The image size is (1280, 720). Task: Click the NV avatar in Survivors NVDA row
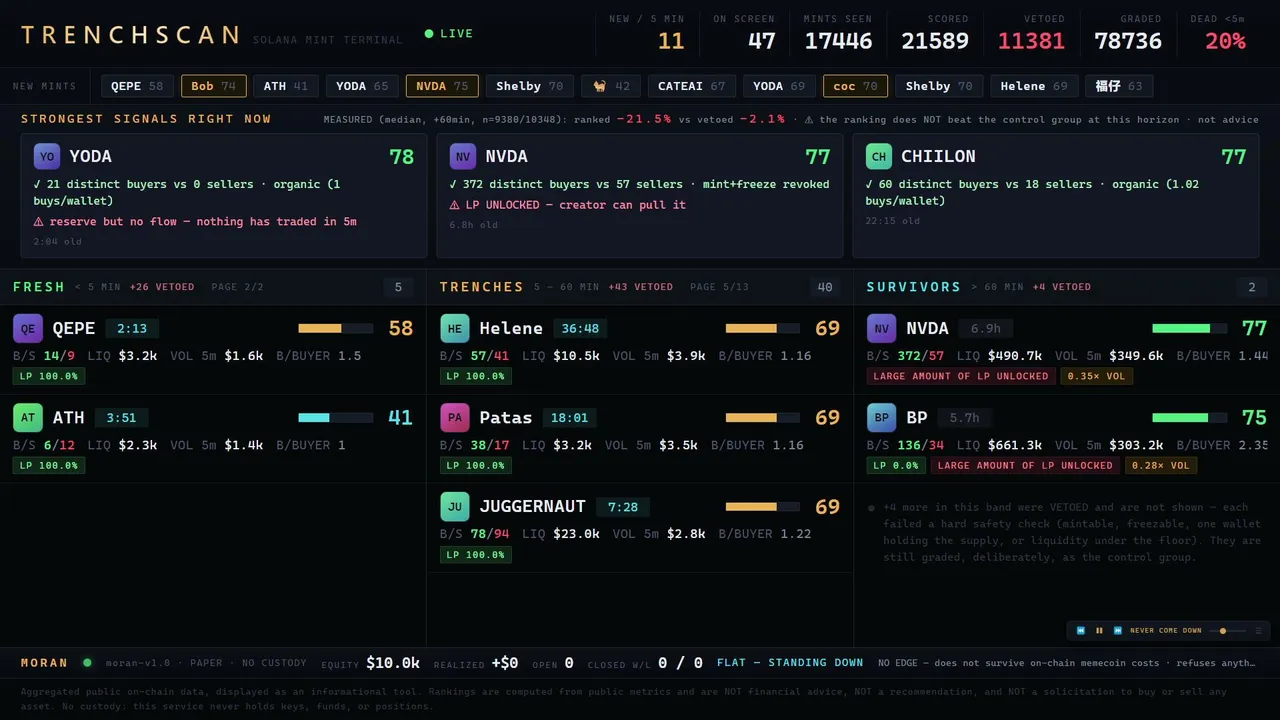point(882,329)
